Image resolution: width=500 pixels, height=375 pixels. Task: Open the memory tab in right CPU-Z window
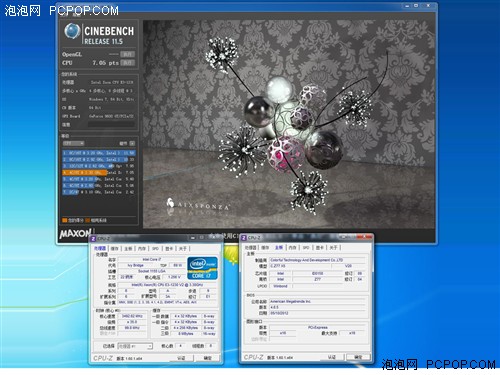[292, 248]
